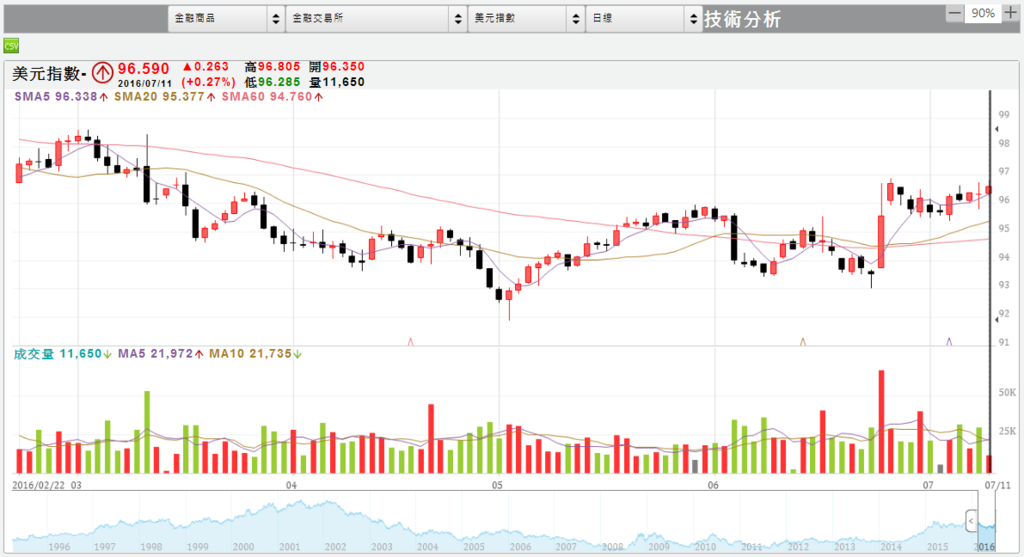
Task: Open the 金融商品 dropdown
Action: point(226,19)
